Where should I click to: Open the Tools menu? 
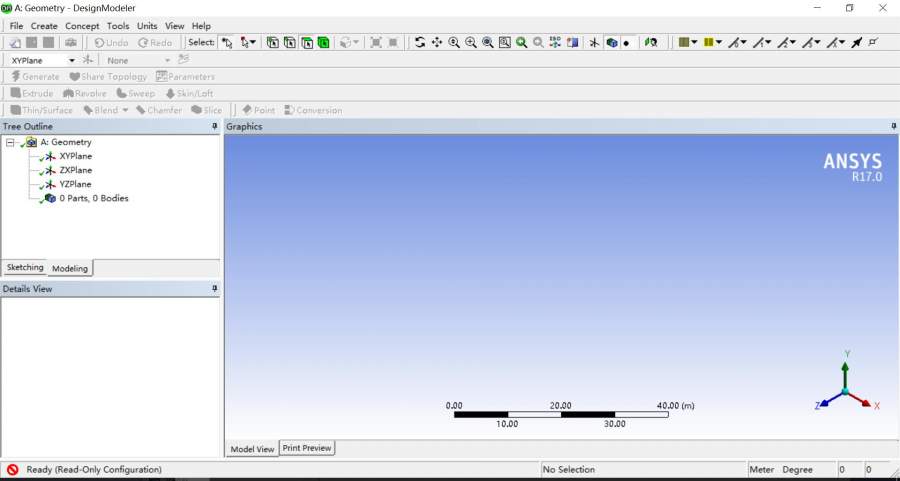pos(118,26)
